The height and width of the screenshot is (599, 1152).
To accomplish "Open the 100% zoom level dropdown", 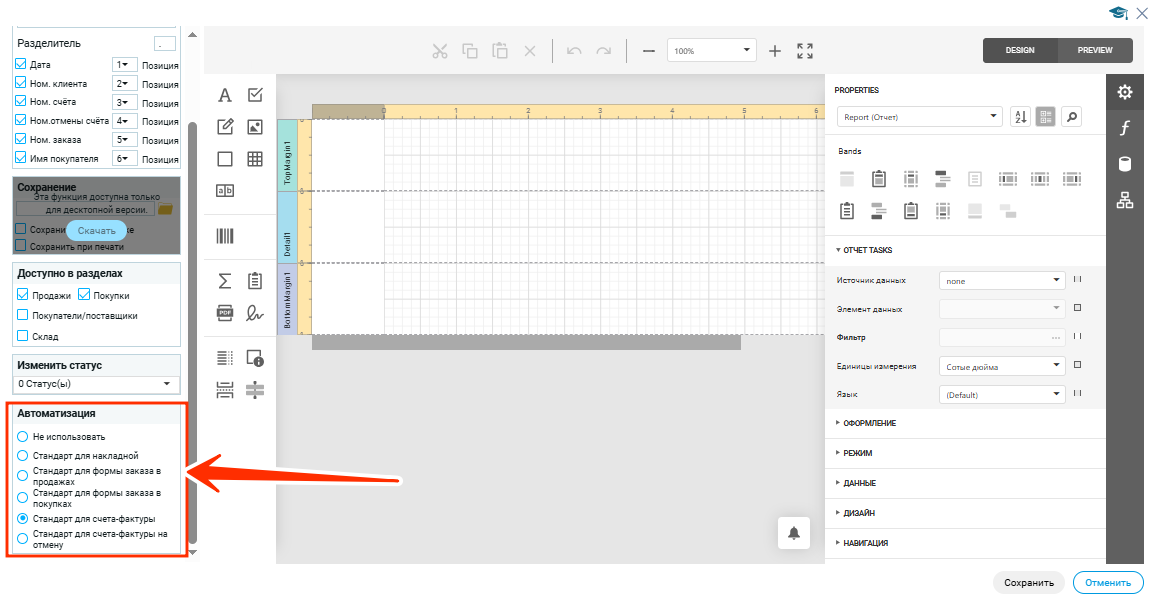I will point(713,51).
